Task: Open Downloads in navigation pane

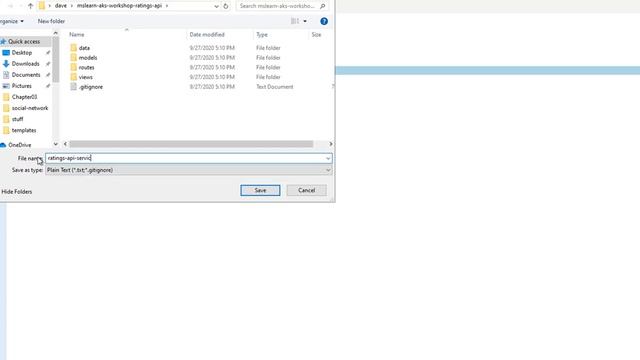Action: coord(25,64)
